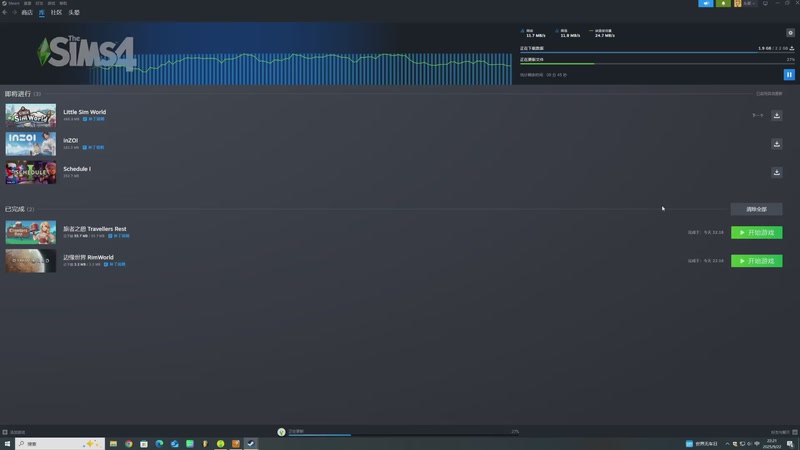Click Sims plumbob icon in status bar
This screenshot has height=450, width=800.
(x=281, y=432)
